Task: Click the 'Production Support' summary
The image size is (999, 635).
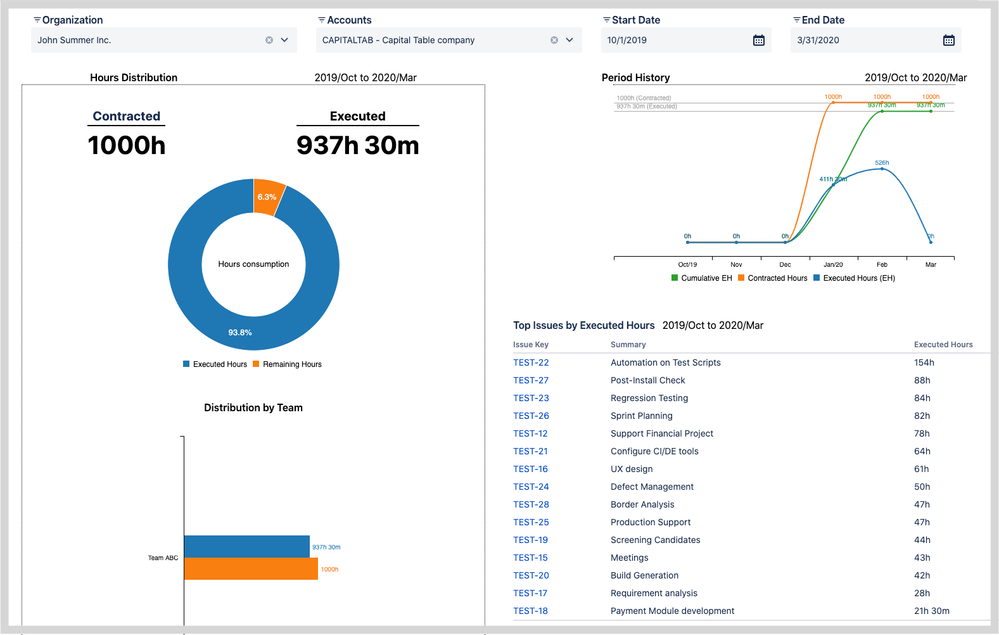Action: click(650, 523)
